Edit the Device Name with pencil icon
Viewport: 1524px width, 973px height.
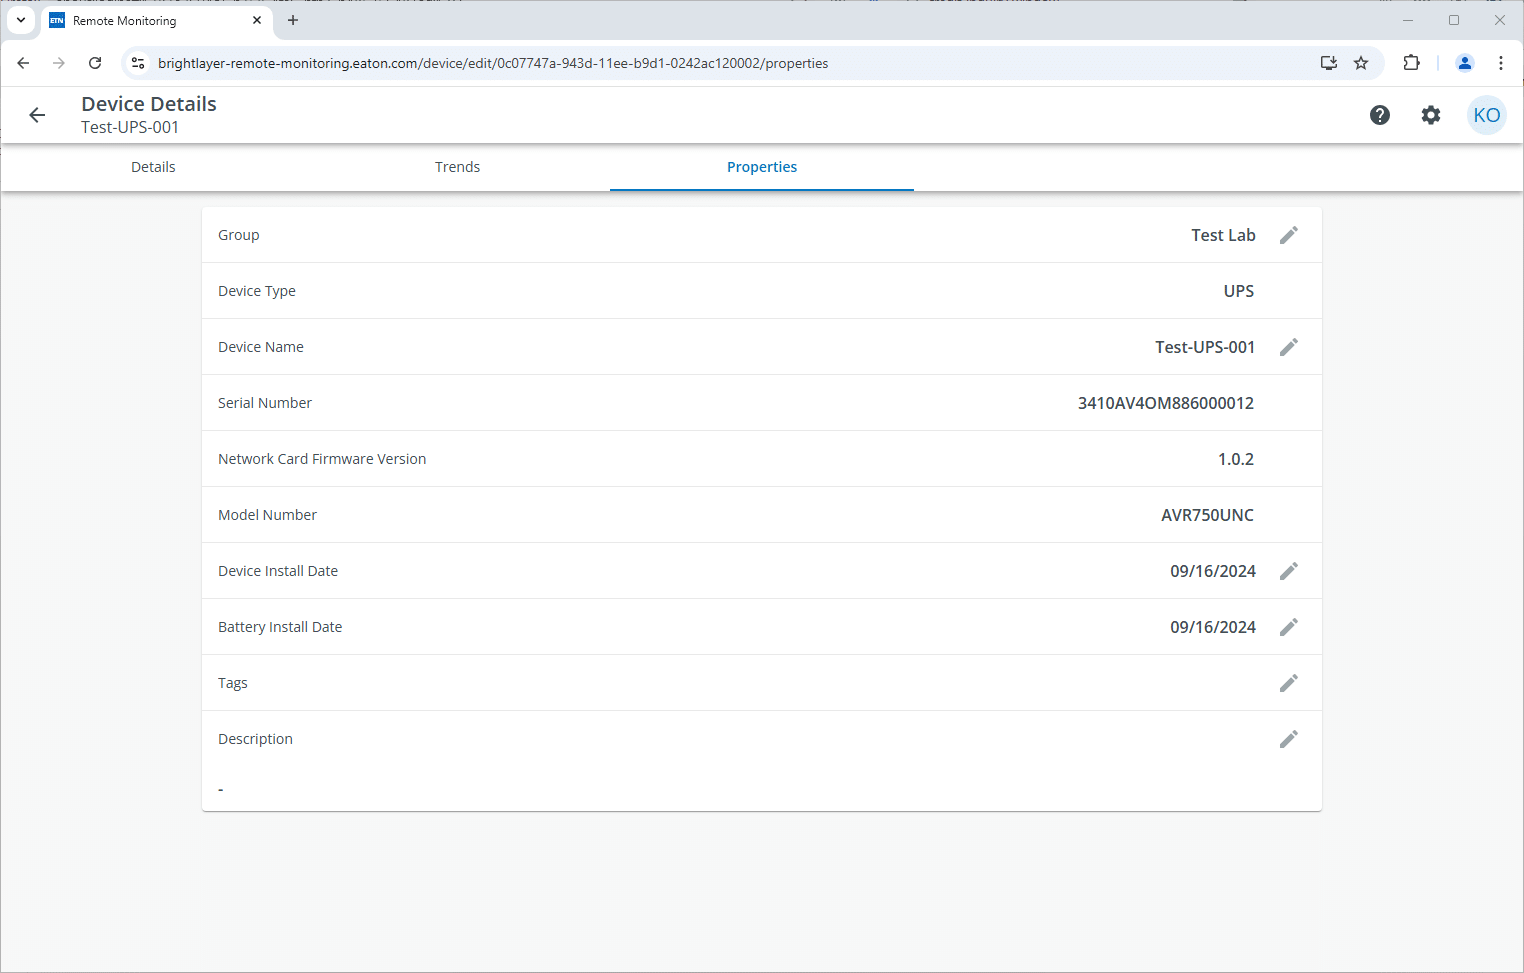[1289, 347]
